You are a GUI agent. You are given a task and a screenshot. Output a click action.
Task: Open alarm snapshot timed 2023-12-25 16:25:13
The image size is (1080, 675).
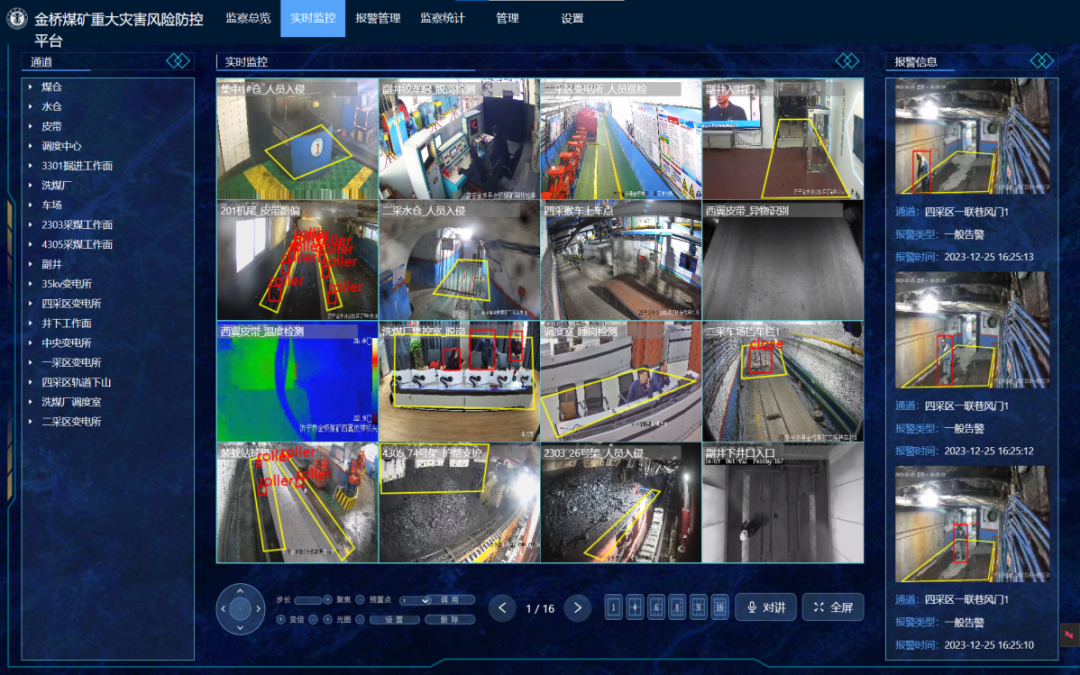(972, 136)
